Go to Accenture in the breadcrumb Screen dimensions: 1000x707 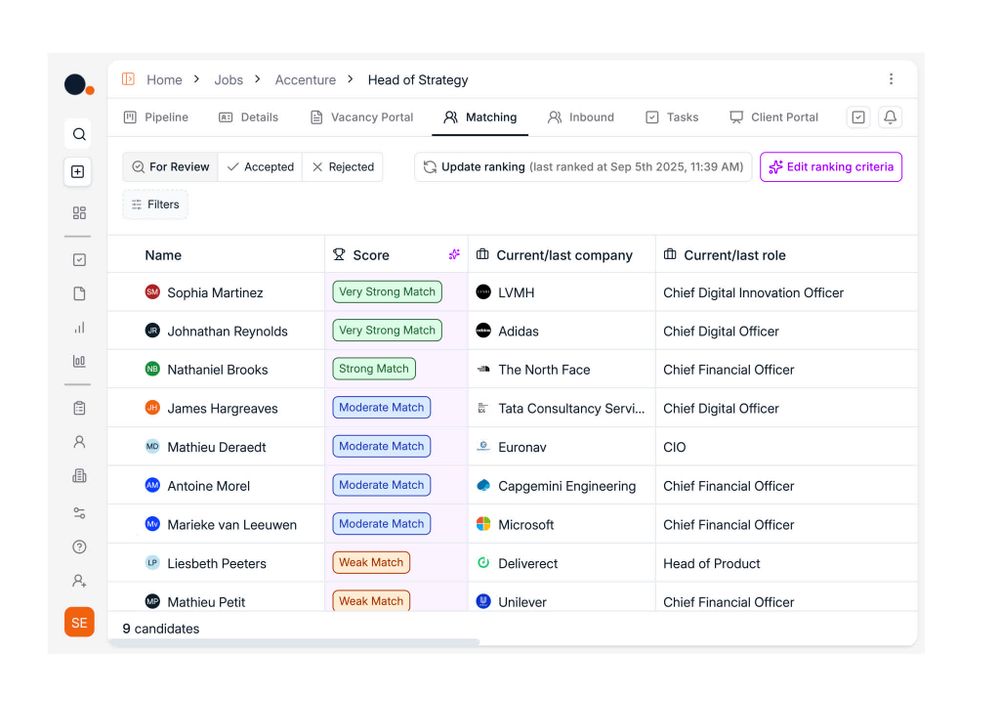coord(305,80)
